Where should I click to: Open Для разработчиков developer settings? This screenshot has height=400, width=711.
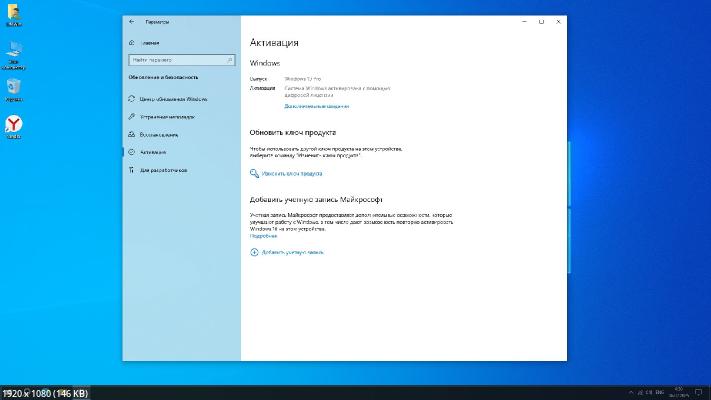[x=158, y=170]
